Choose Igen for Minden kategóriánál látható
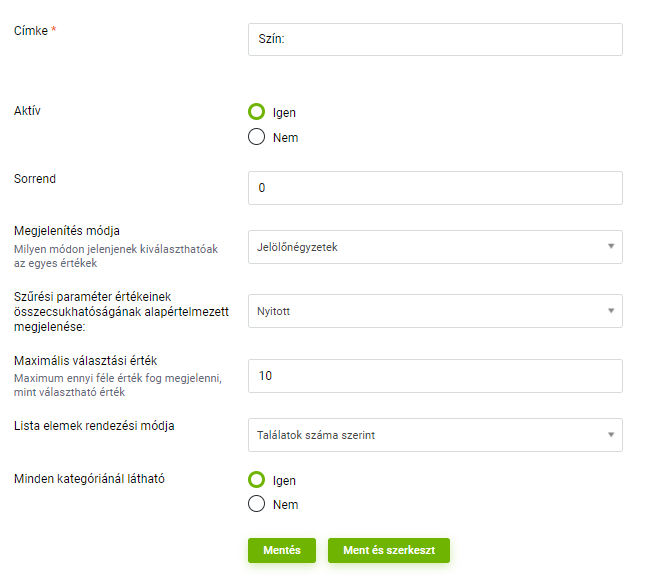The height and width of the screenshot is (578, 661). pos(256,480)
